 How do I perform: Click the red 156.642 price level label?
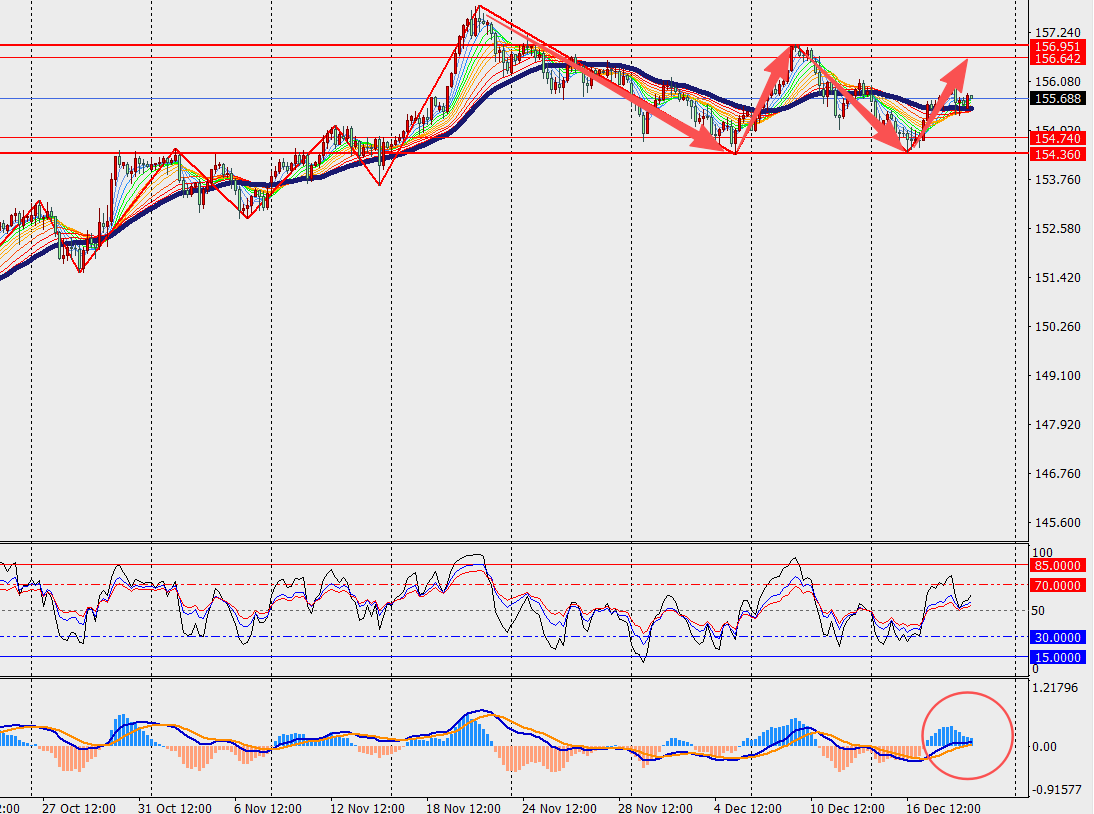1058,59
